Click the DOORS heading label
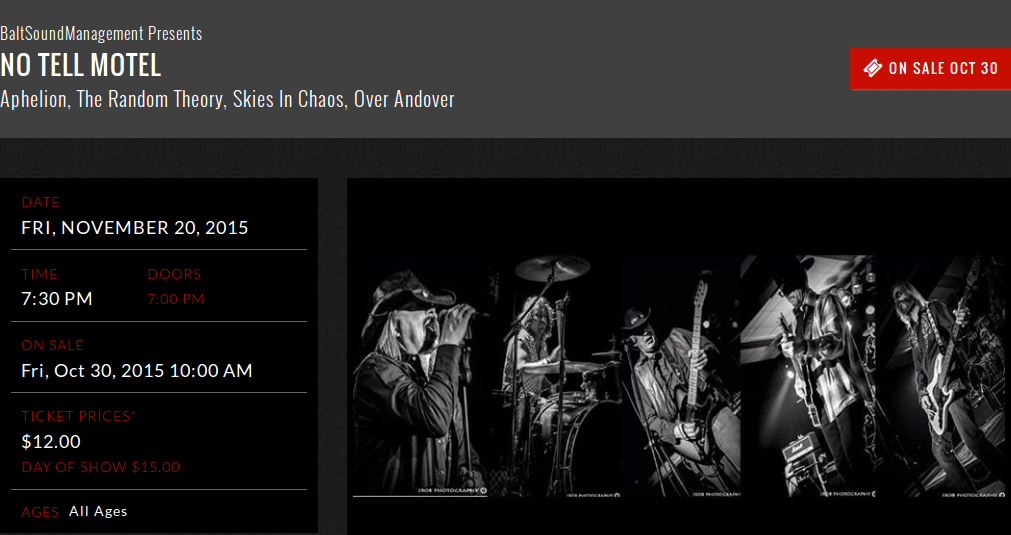Screen dimensions: 1011x535 point(175,274)
